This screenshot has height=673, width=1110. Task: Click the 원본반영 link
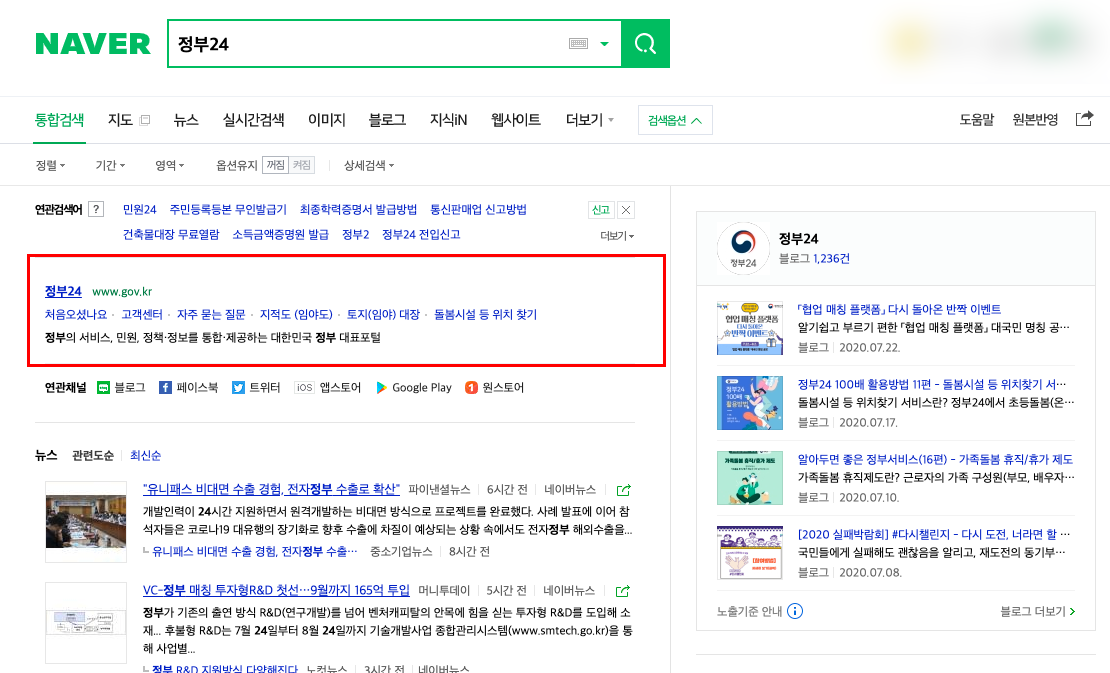coord(1035,120)
